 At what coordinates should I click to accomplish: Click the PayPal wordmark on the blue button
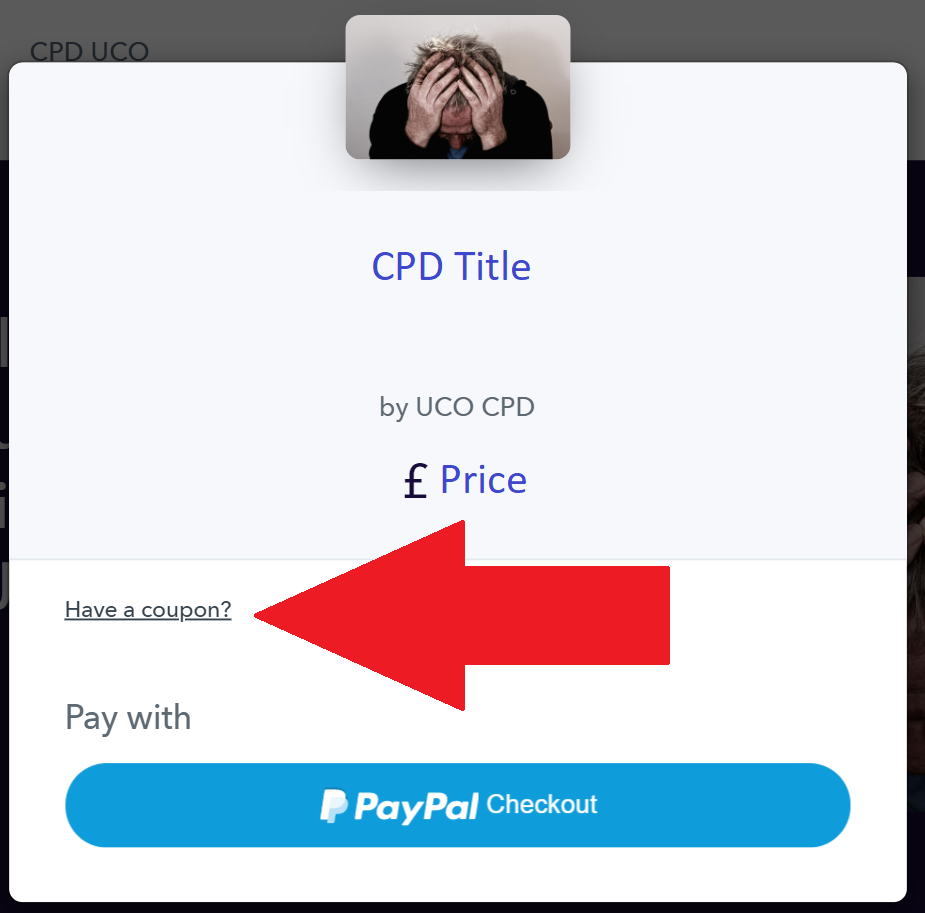416,807
